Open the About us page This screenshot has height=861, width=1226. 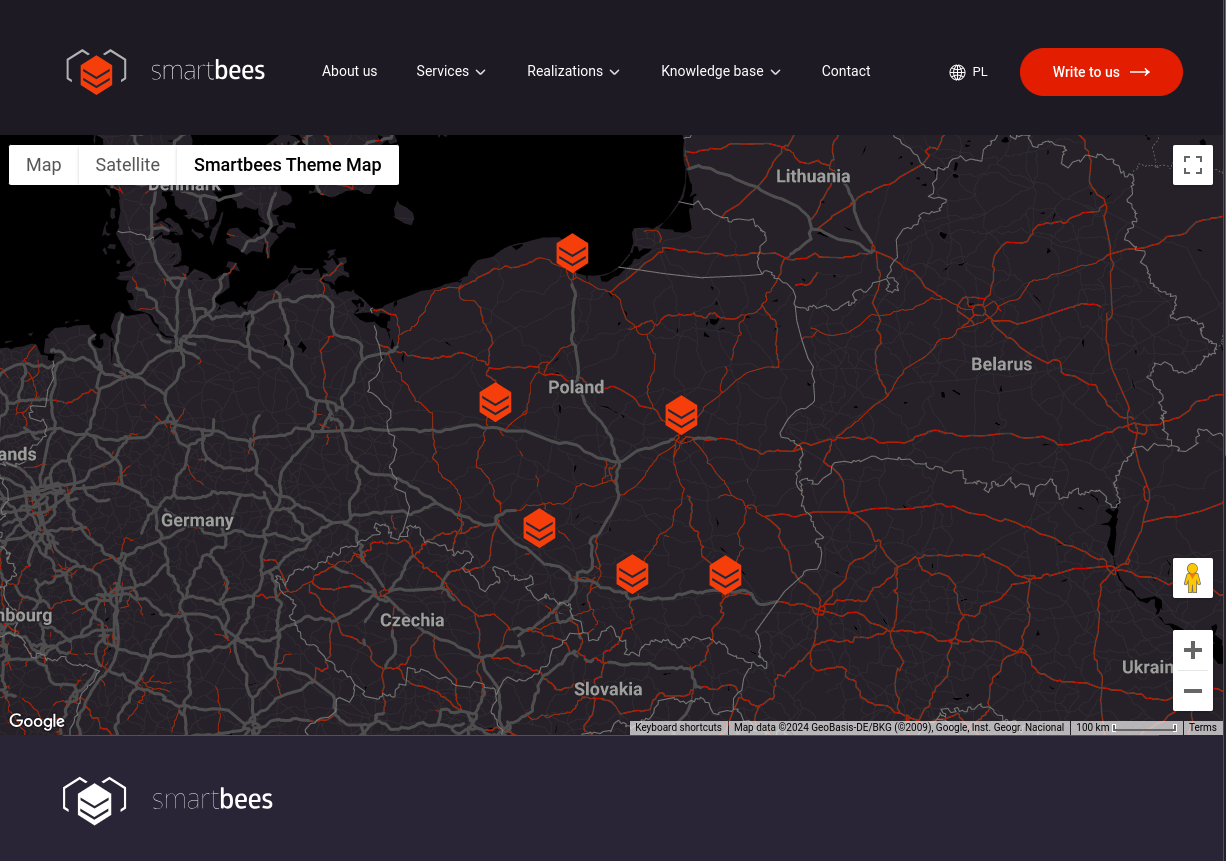click(349, 71)
